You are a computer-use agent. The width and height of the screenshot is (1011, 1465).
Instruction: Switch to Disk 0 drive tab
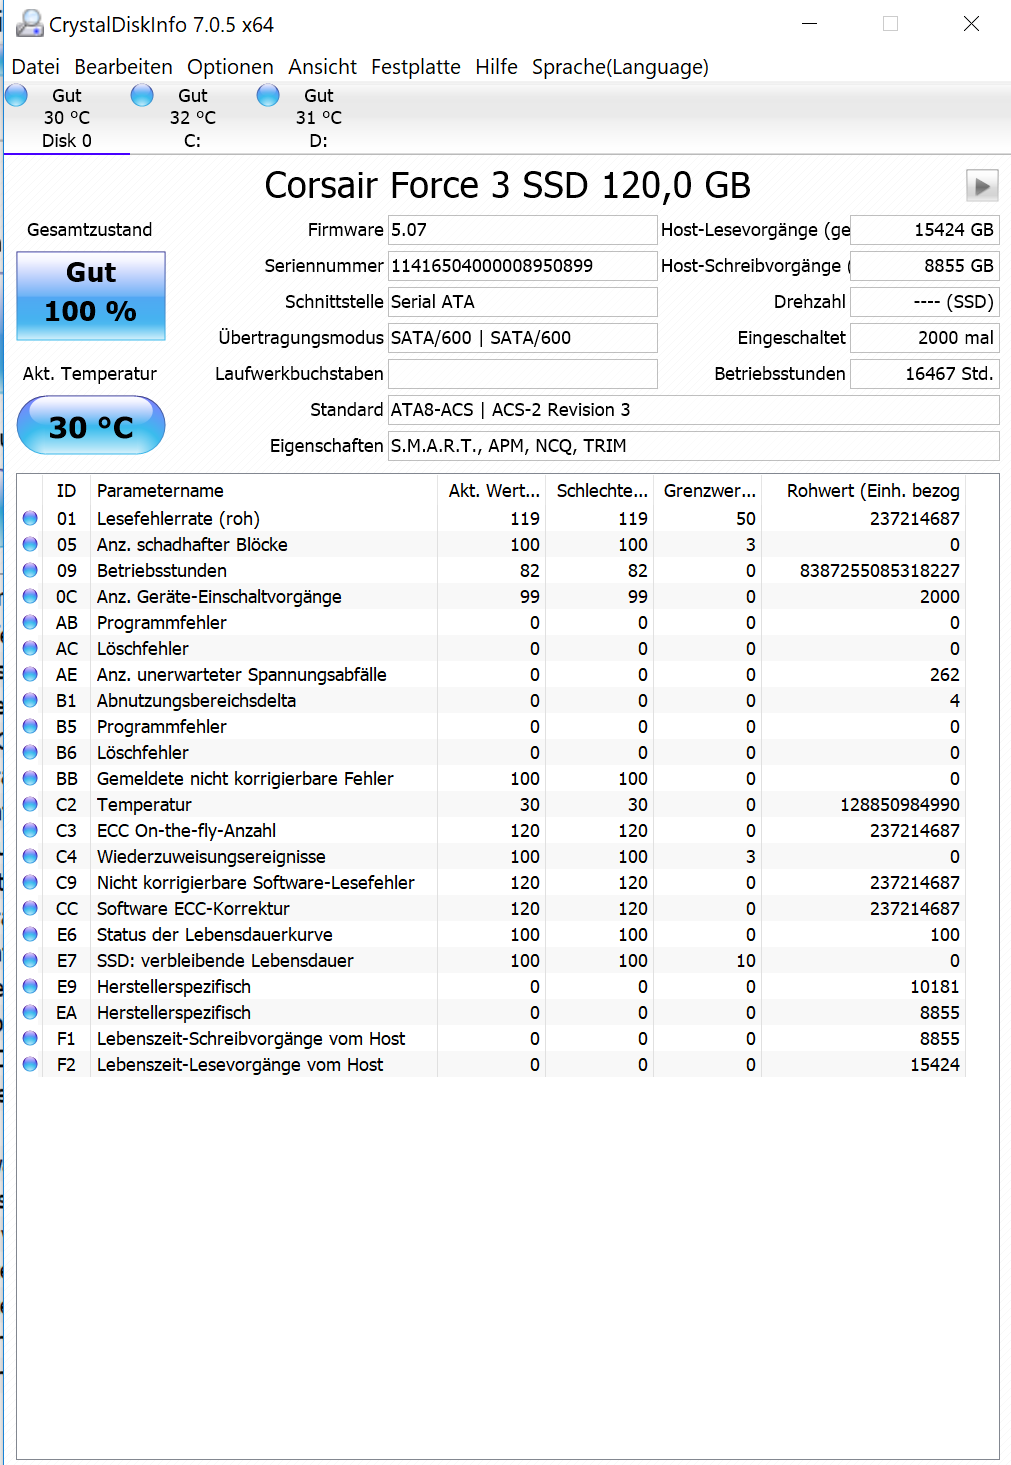tap(67, 118)
